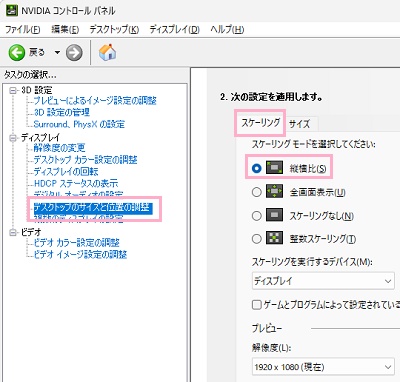Click the スケーリングなし mode icon
Viewport: 400px width, 382px height.
(x=274, y=215)
